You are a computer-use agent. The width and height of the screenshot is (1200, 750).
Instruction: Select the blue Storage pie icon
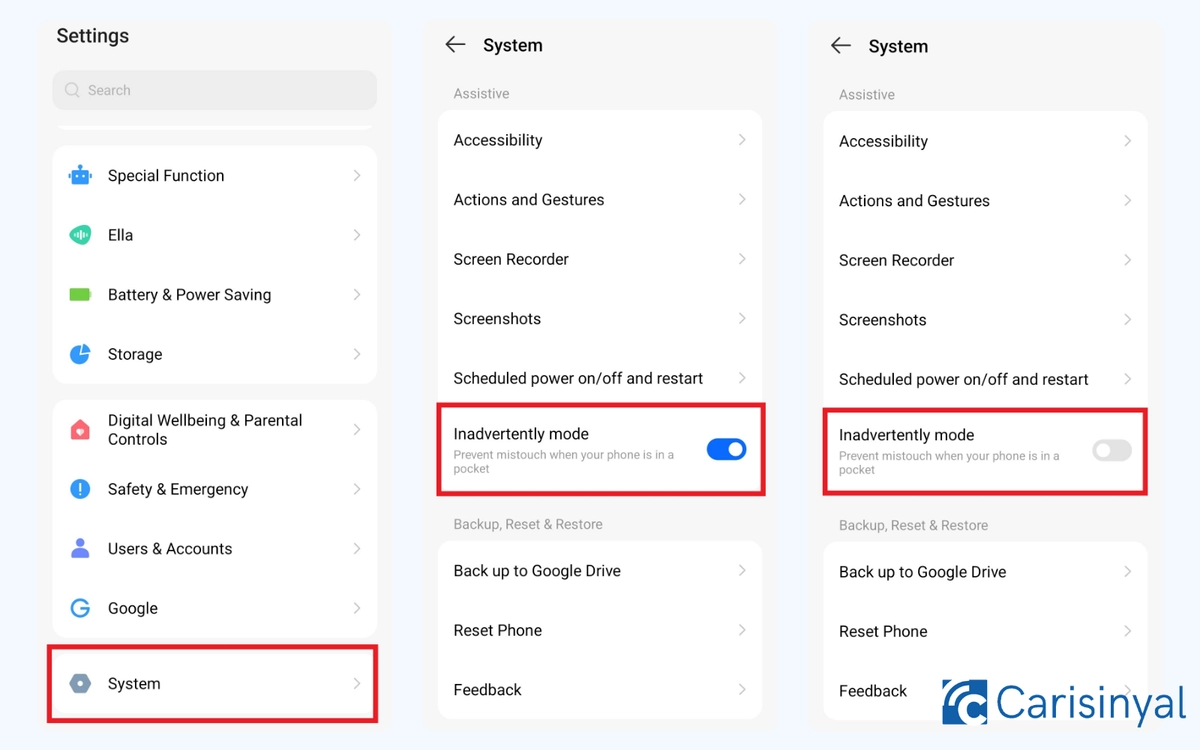pos(80,354)
